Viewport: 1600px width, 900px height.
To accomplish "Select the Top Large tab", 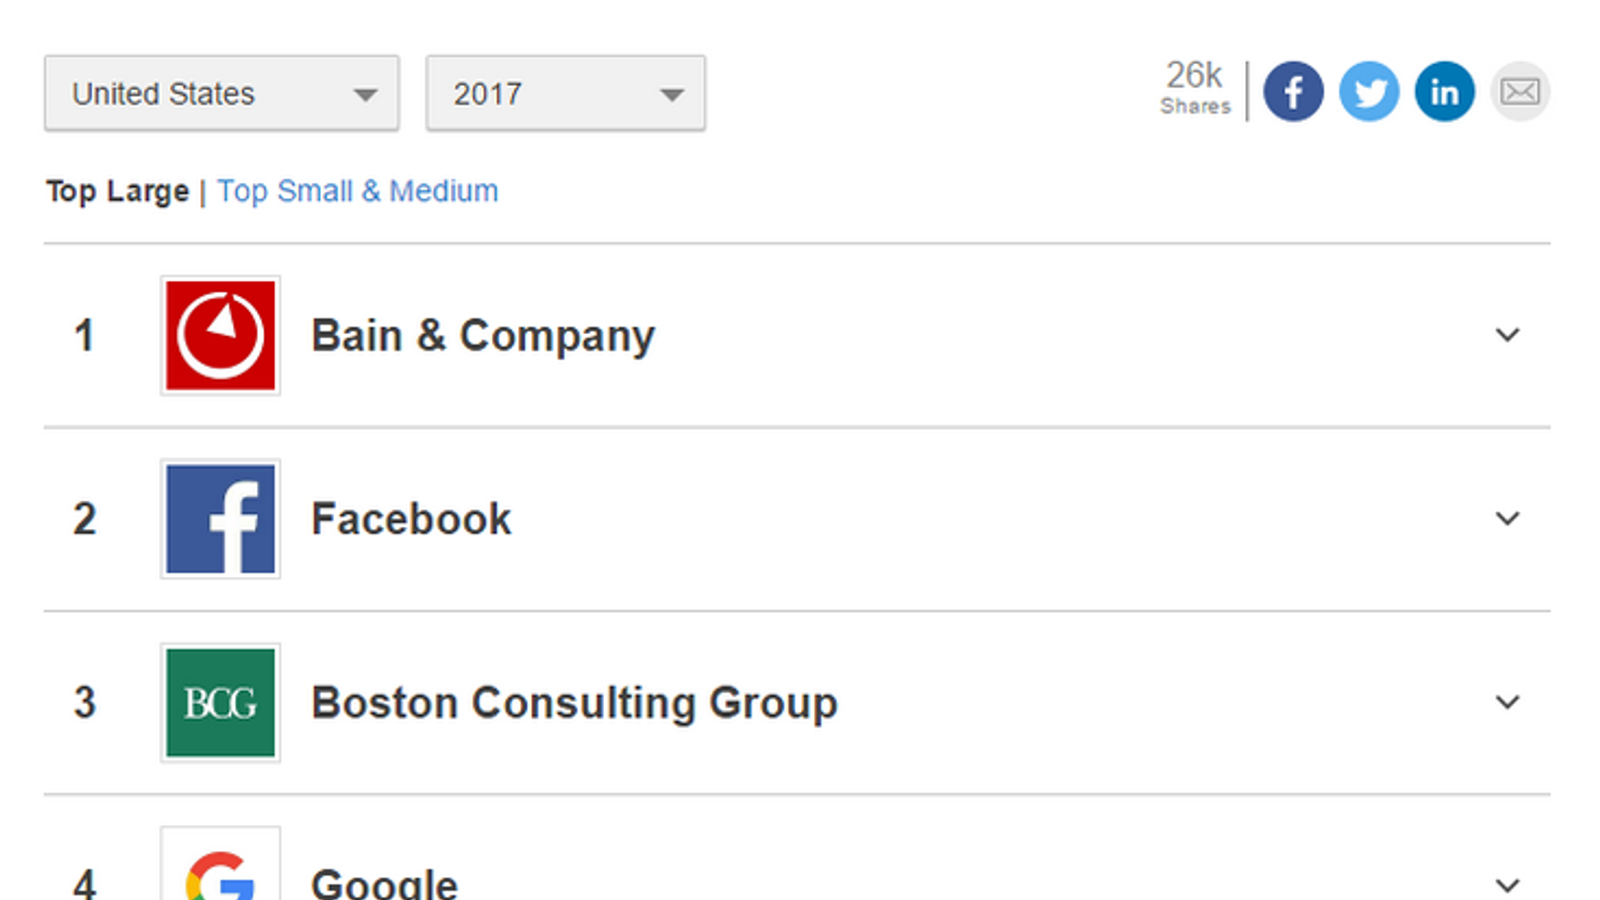I will pos(117,191).
